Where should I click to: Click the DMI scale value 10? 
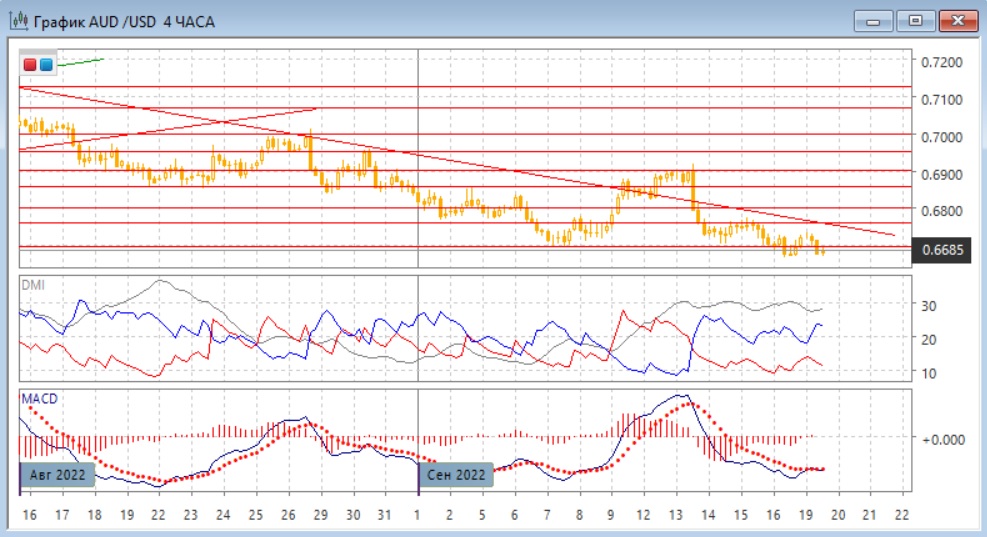pos(927,373)
